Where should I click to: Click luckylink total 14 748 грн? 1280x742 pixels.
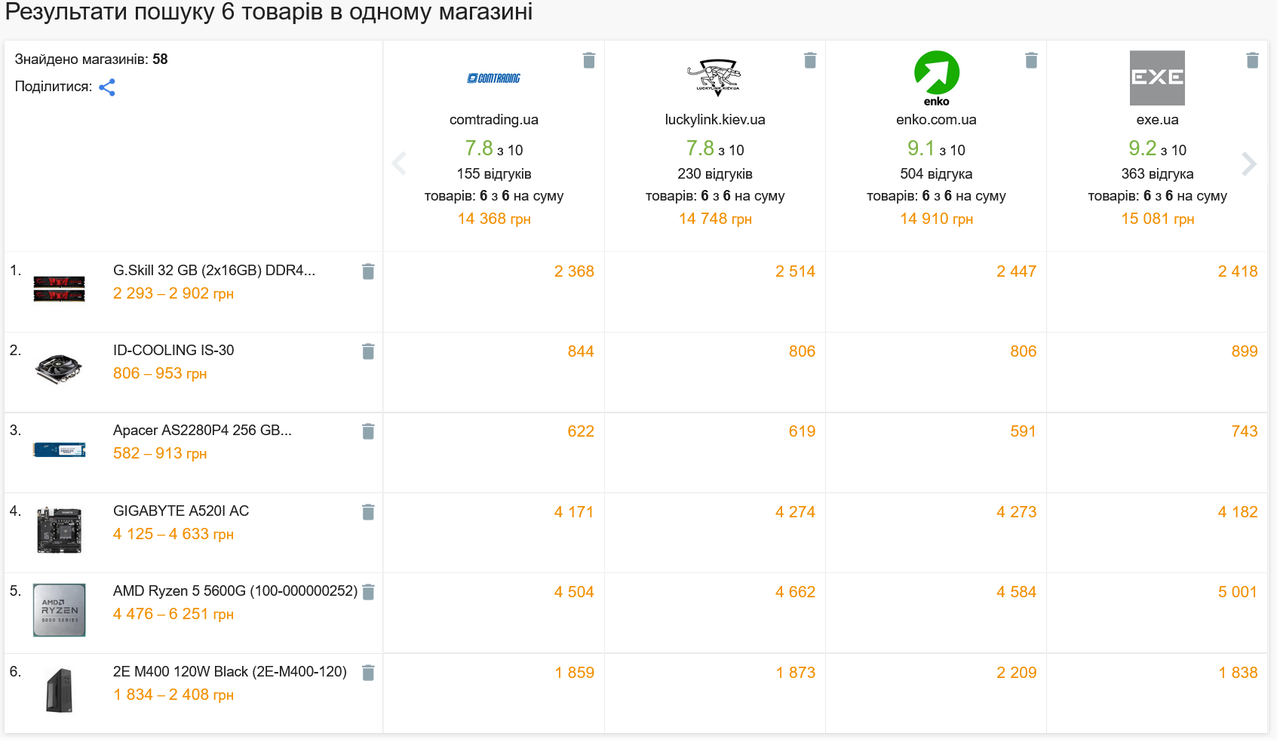point(715,219)
